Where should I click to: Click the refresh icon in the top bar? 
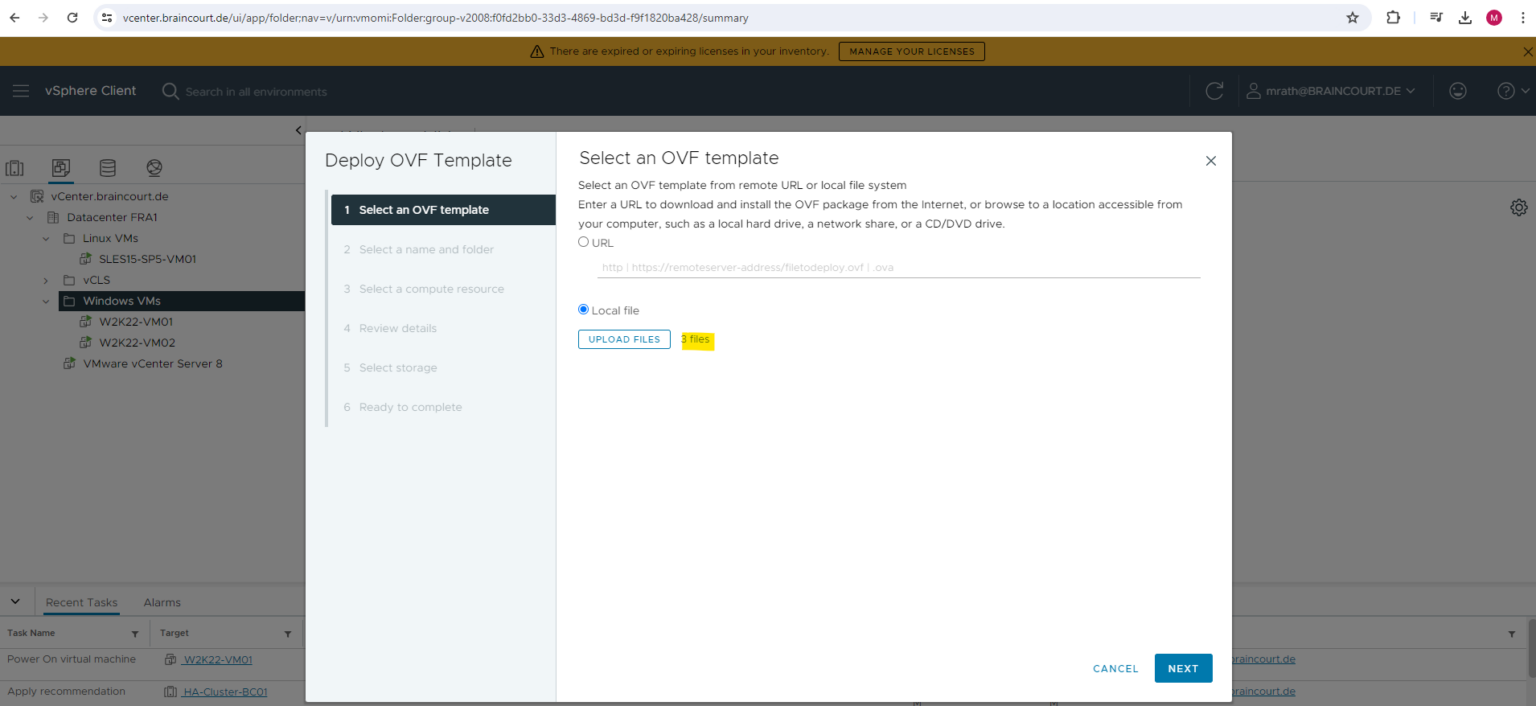point(1213,90)
